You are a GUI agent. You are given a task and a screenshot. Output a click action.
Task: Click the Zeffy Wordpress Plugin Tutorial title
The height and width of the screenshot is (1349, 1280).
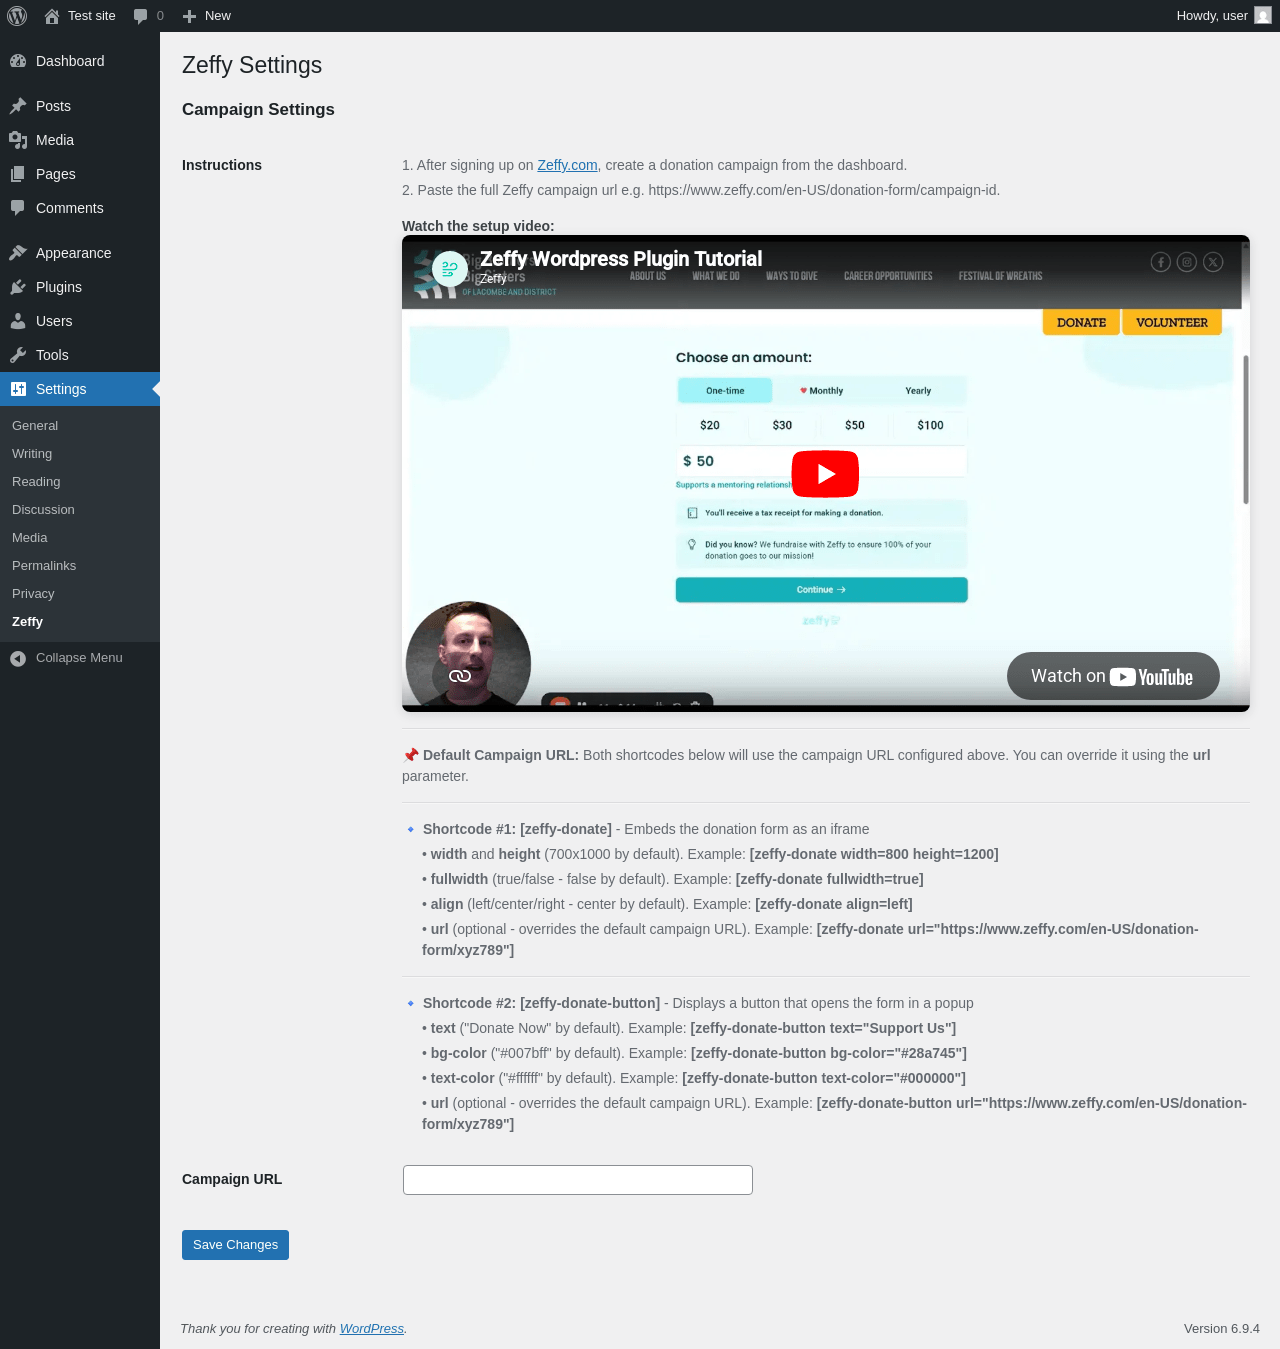click(x=621, y=259)
